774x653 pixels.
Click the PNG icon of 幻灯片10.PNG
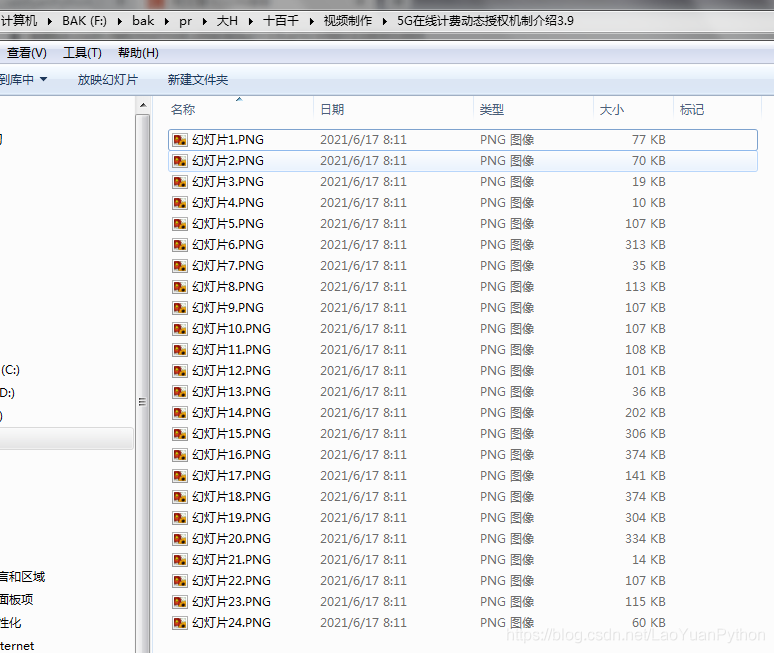[180, 329]
